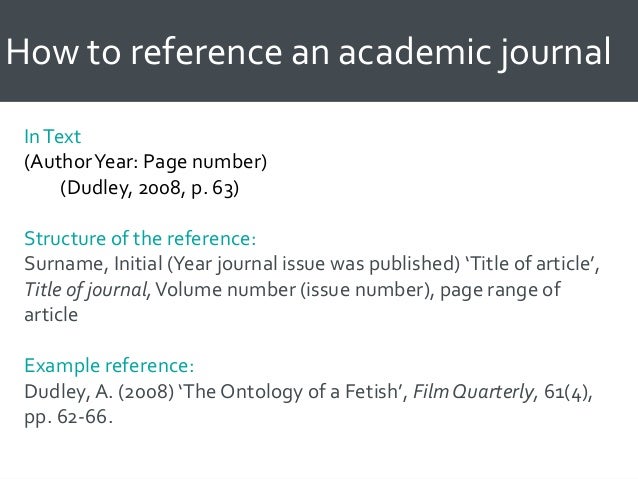Image resolution: width=638 pixels, height=479 pixels.
Task: Click the '(Dudley, 2008, p. 63)' citation example
Action: click(x=150, y=186)
